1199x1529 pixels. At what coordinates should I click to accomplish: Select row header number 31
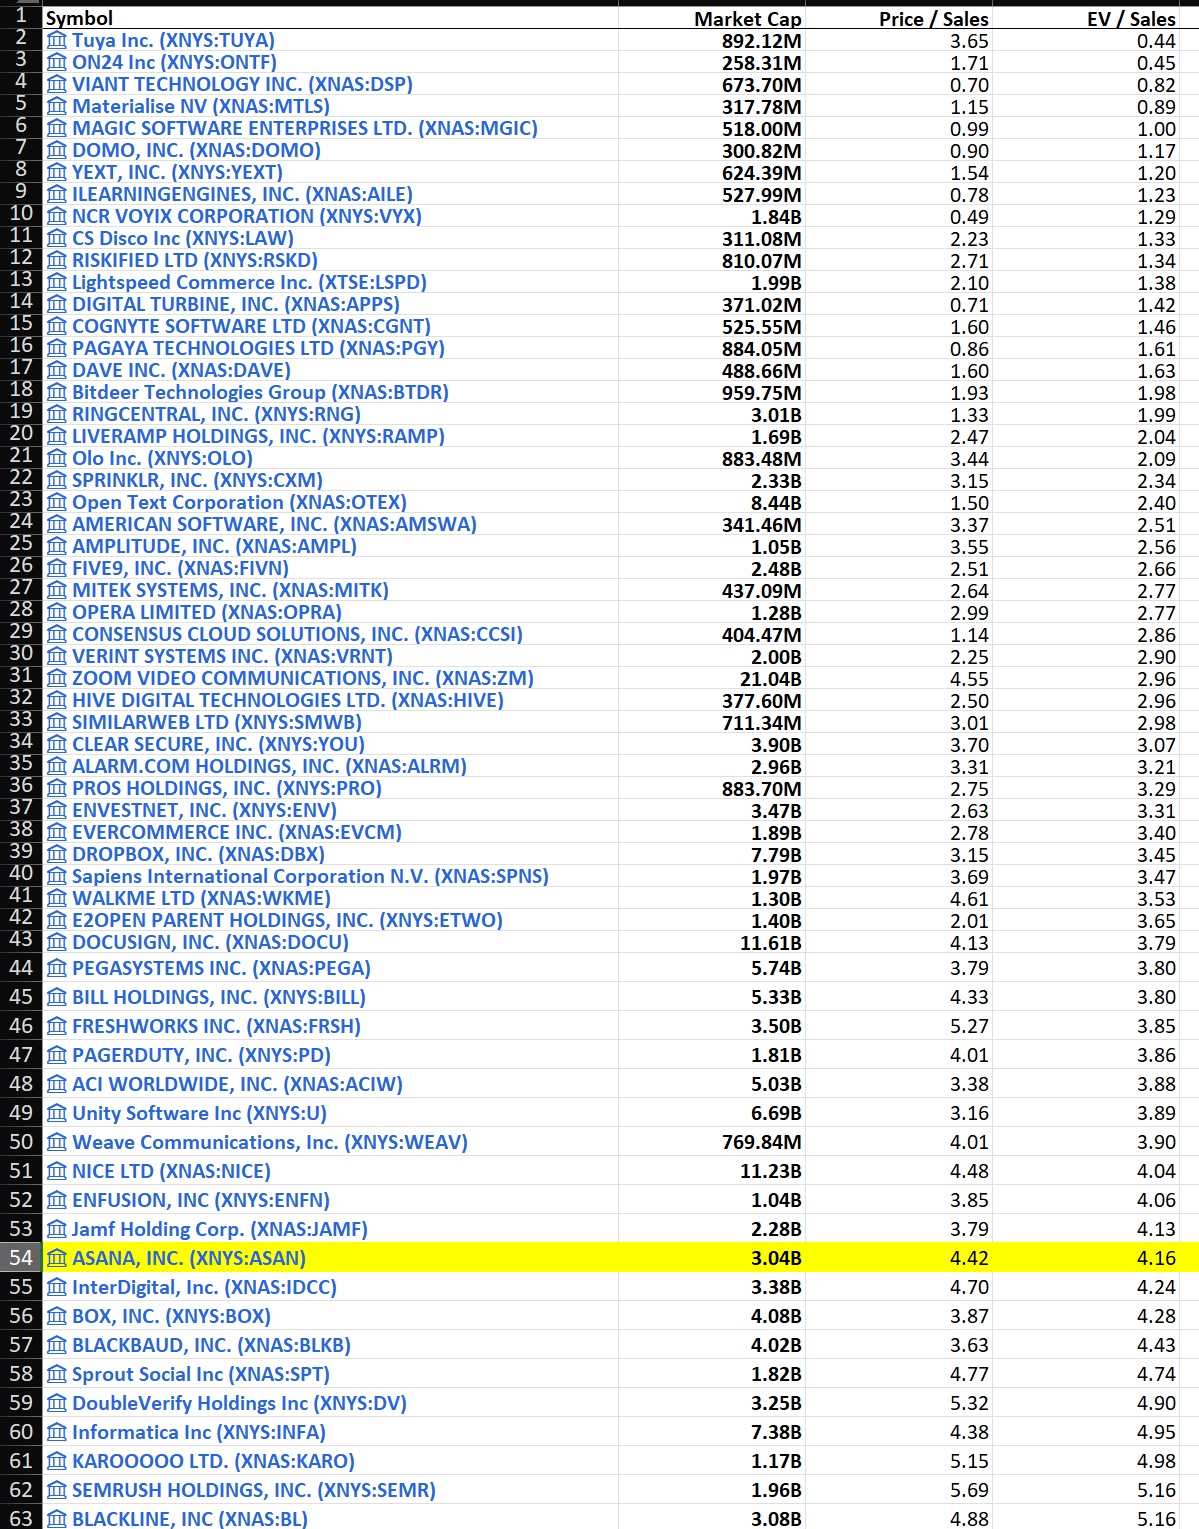coord(20,676)
